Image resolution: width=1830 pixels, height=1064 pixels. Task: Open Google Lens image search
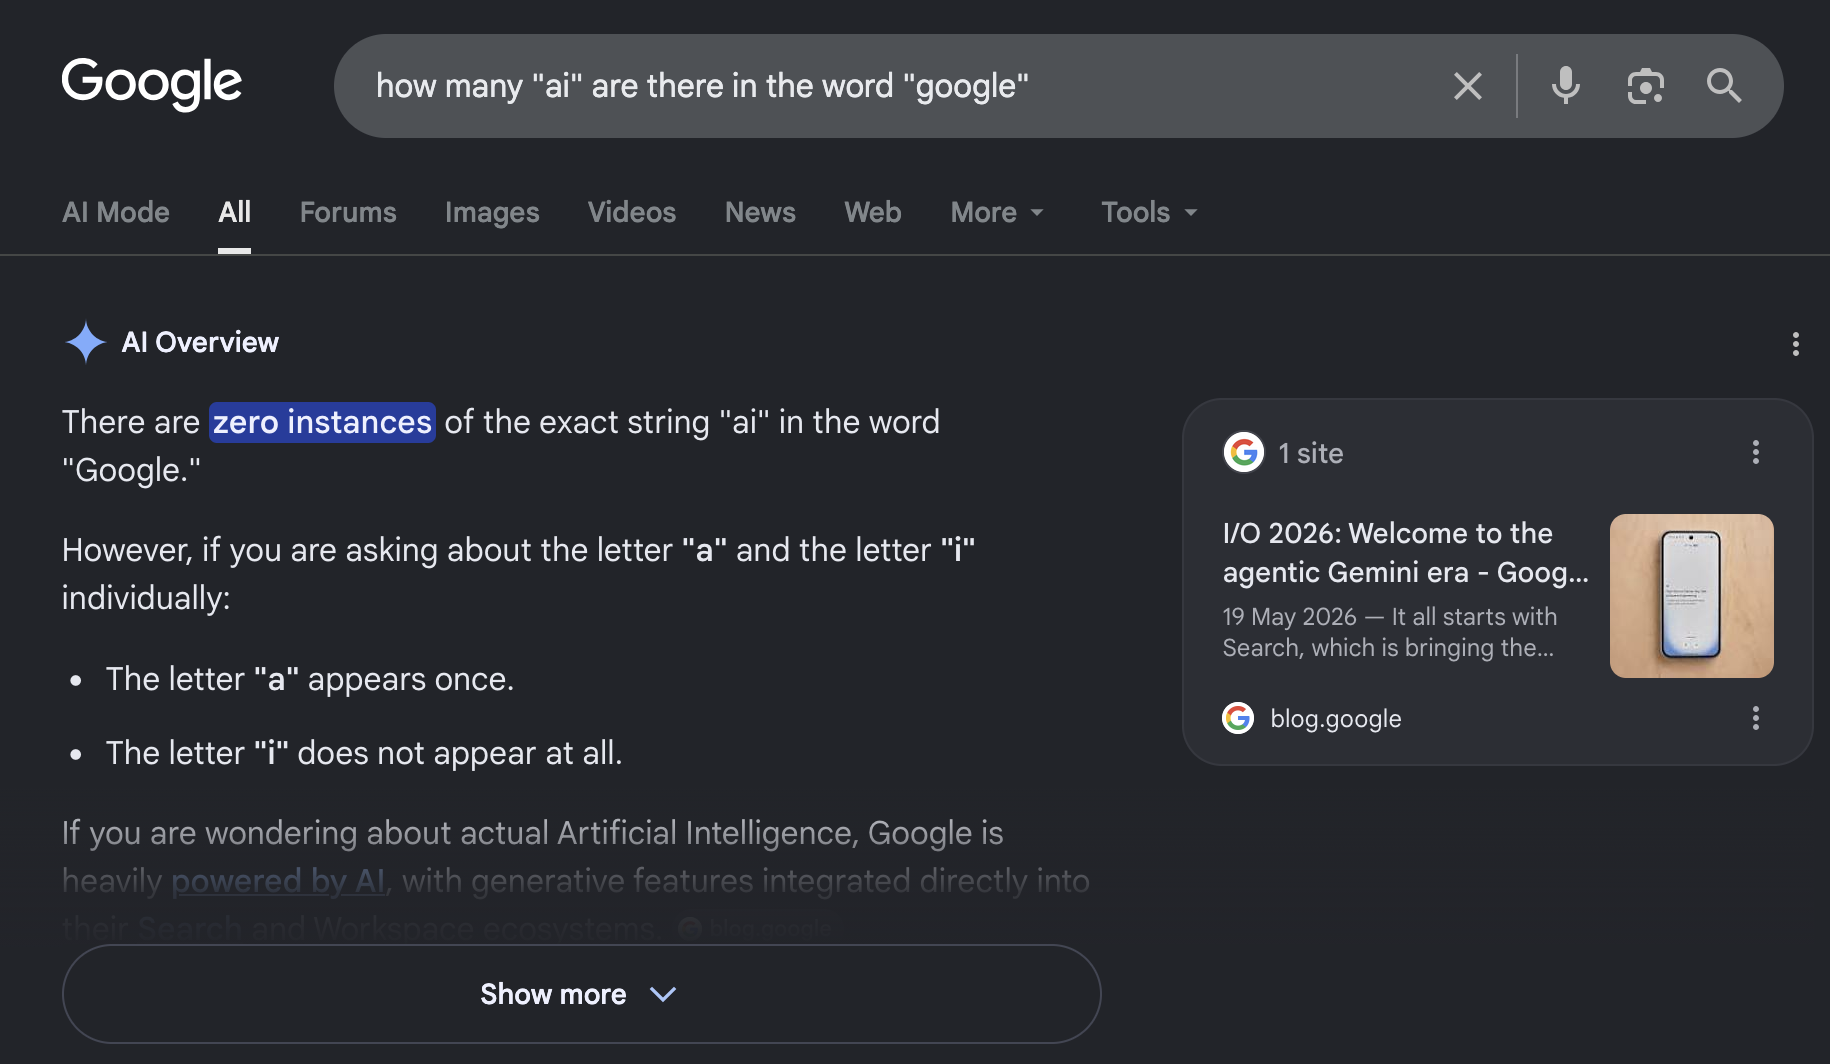1645,86
